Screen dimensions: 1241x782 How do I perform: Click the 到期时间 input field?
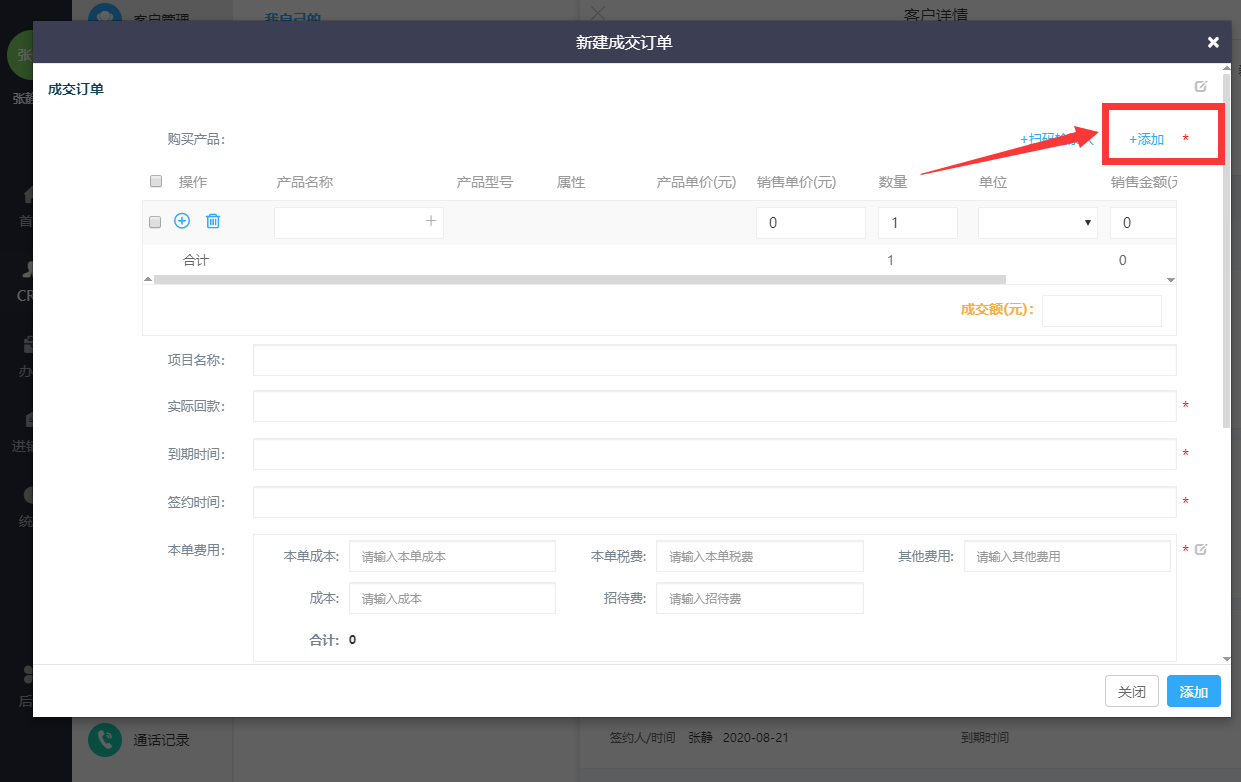[715, 454]
